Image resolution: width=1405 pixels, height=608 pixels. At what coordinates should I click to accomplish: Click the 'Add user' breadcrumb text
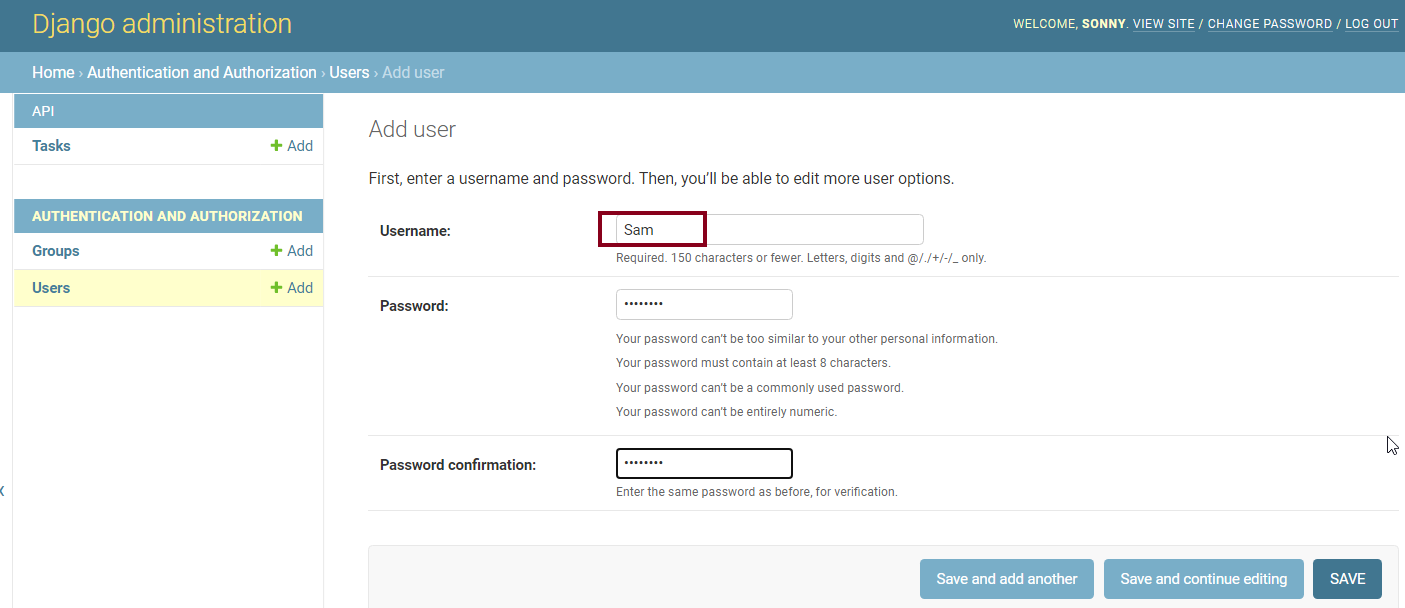[413, 72]
